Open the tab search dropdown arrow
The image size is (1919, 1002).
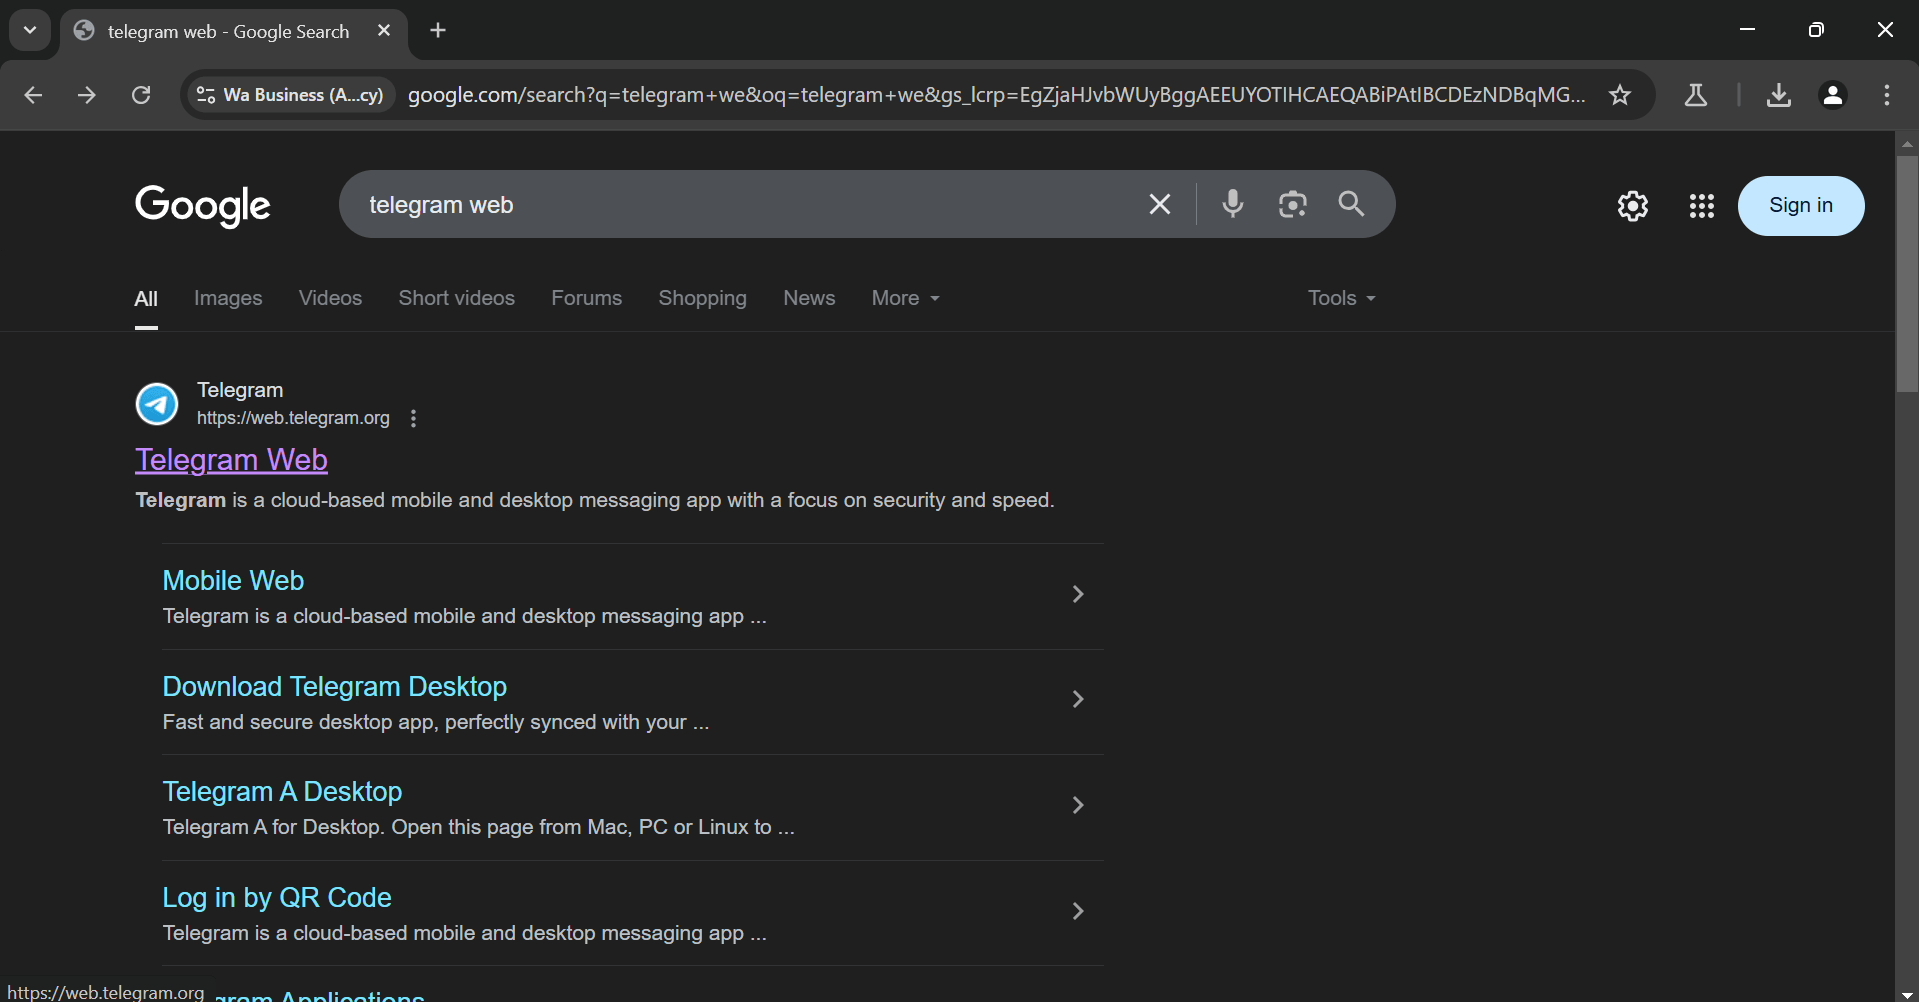(x=30, y=30)
